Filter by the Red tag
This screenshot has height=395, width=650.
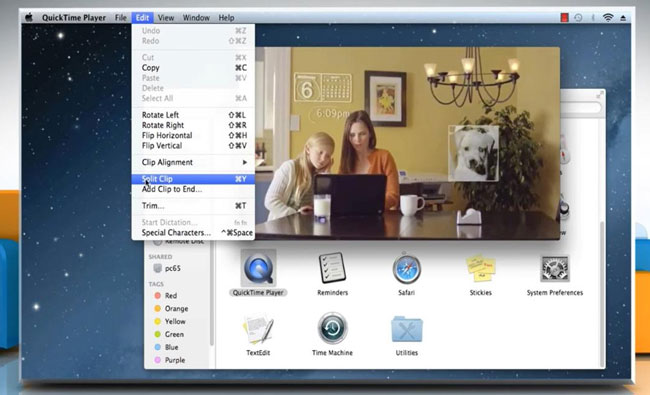(x=166, y=296)
